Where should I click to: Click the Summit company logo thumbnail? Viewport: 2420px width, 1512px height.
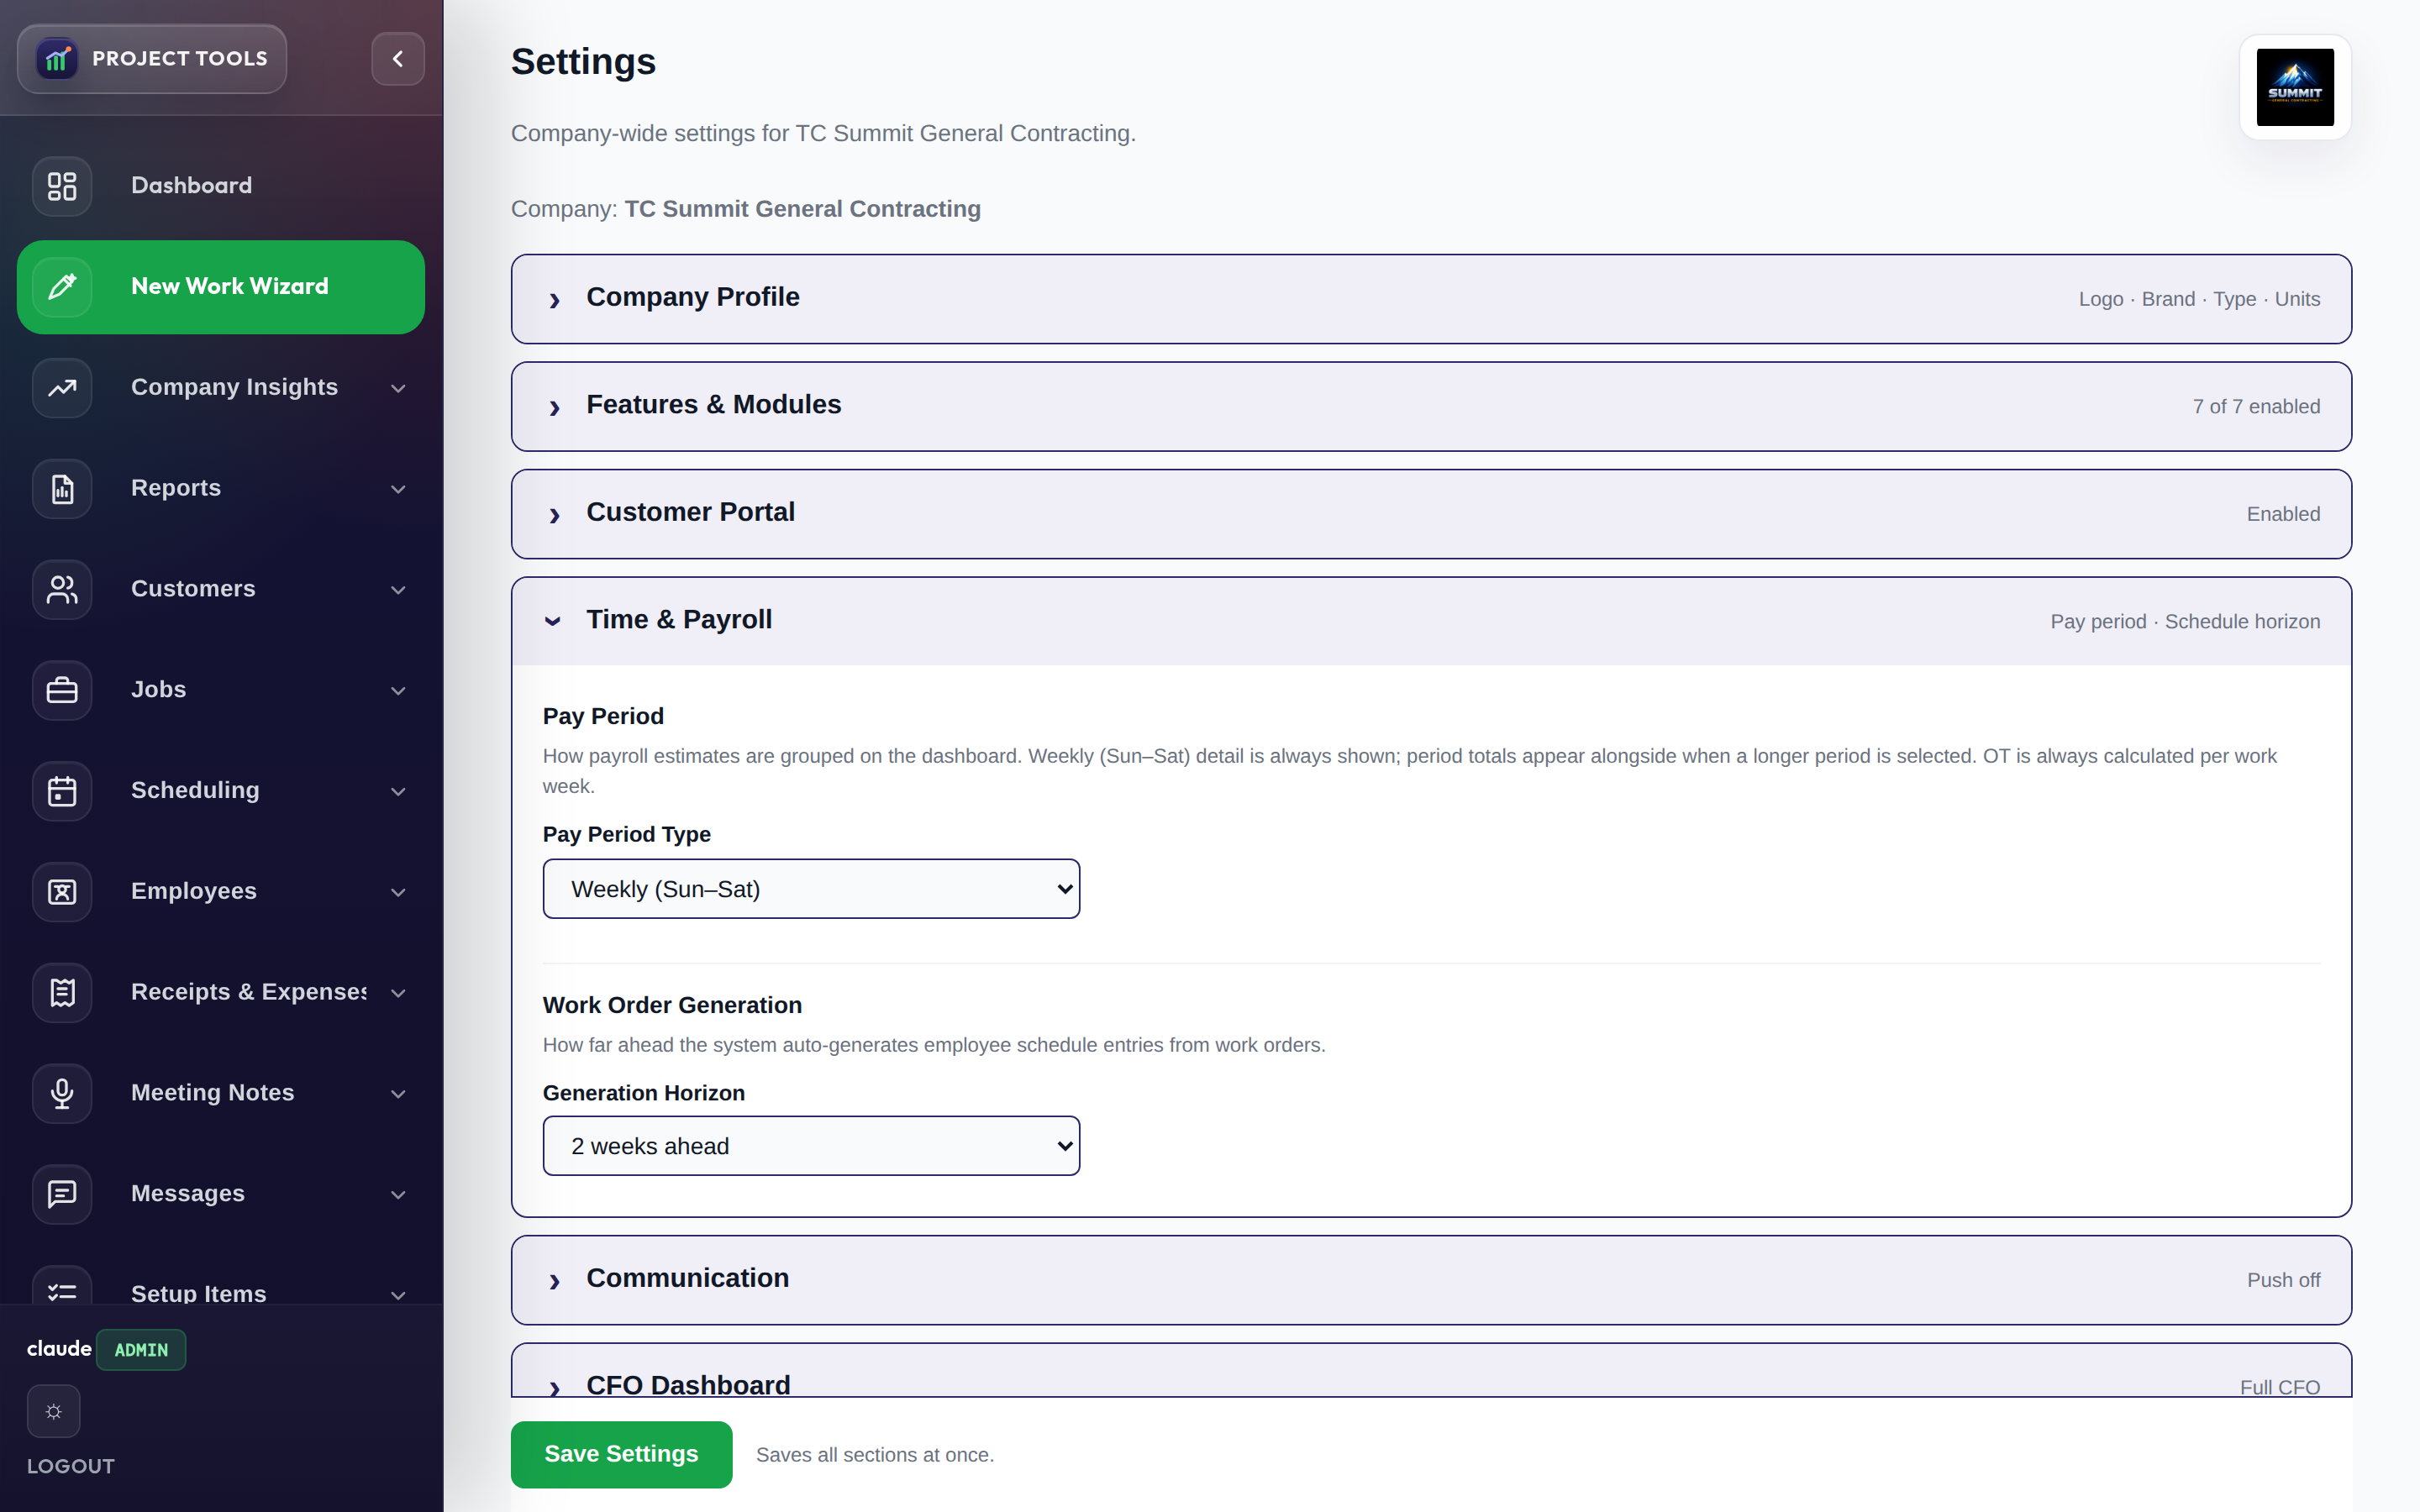[2295, 88]
